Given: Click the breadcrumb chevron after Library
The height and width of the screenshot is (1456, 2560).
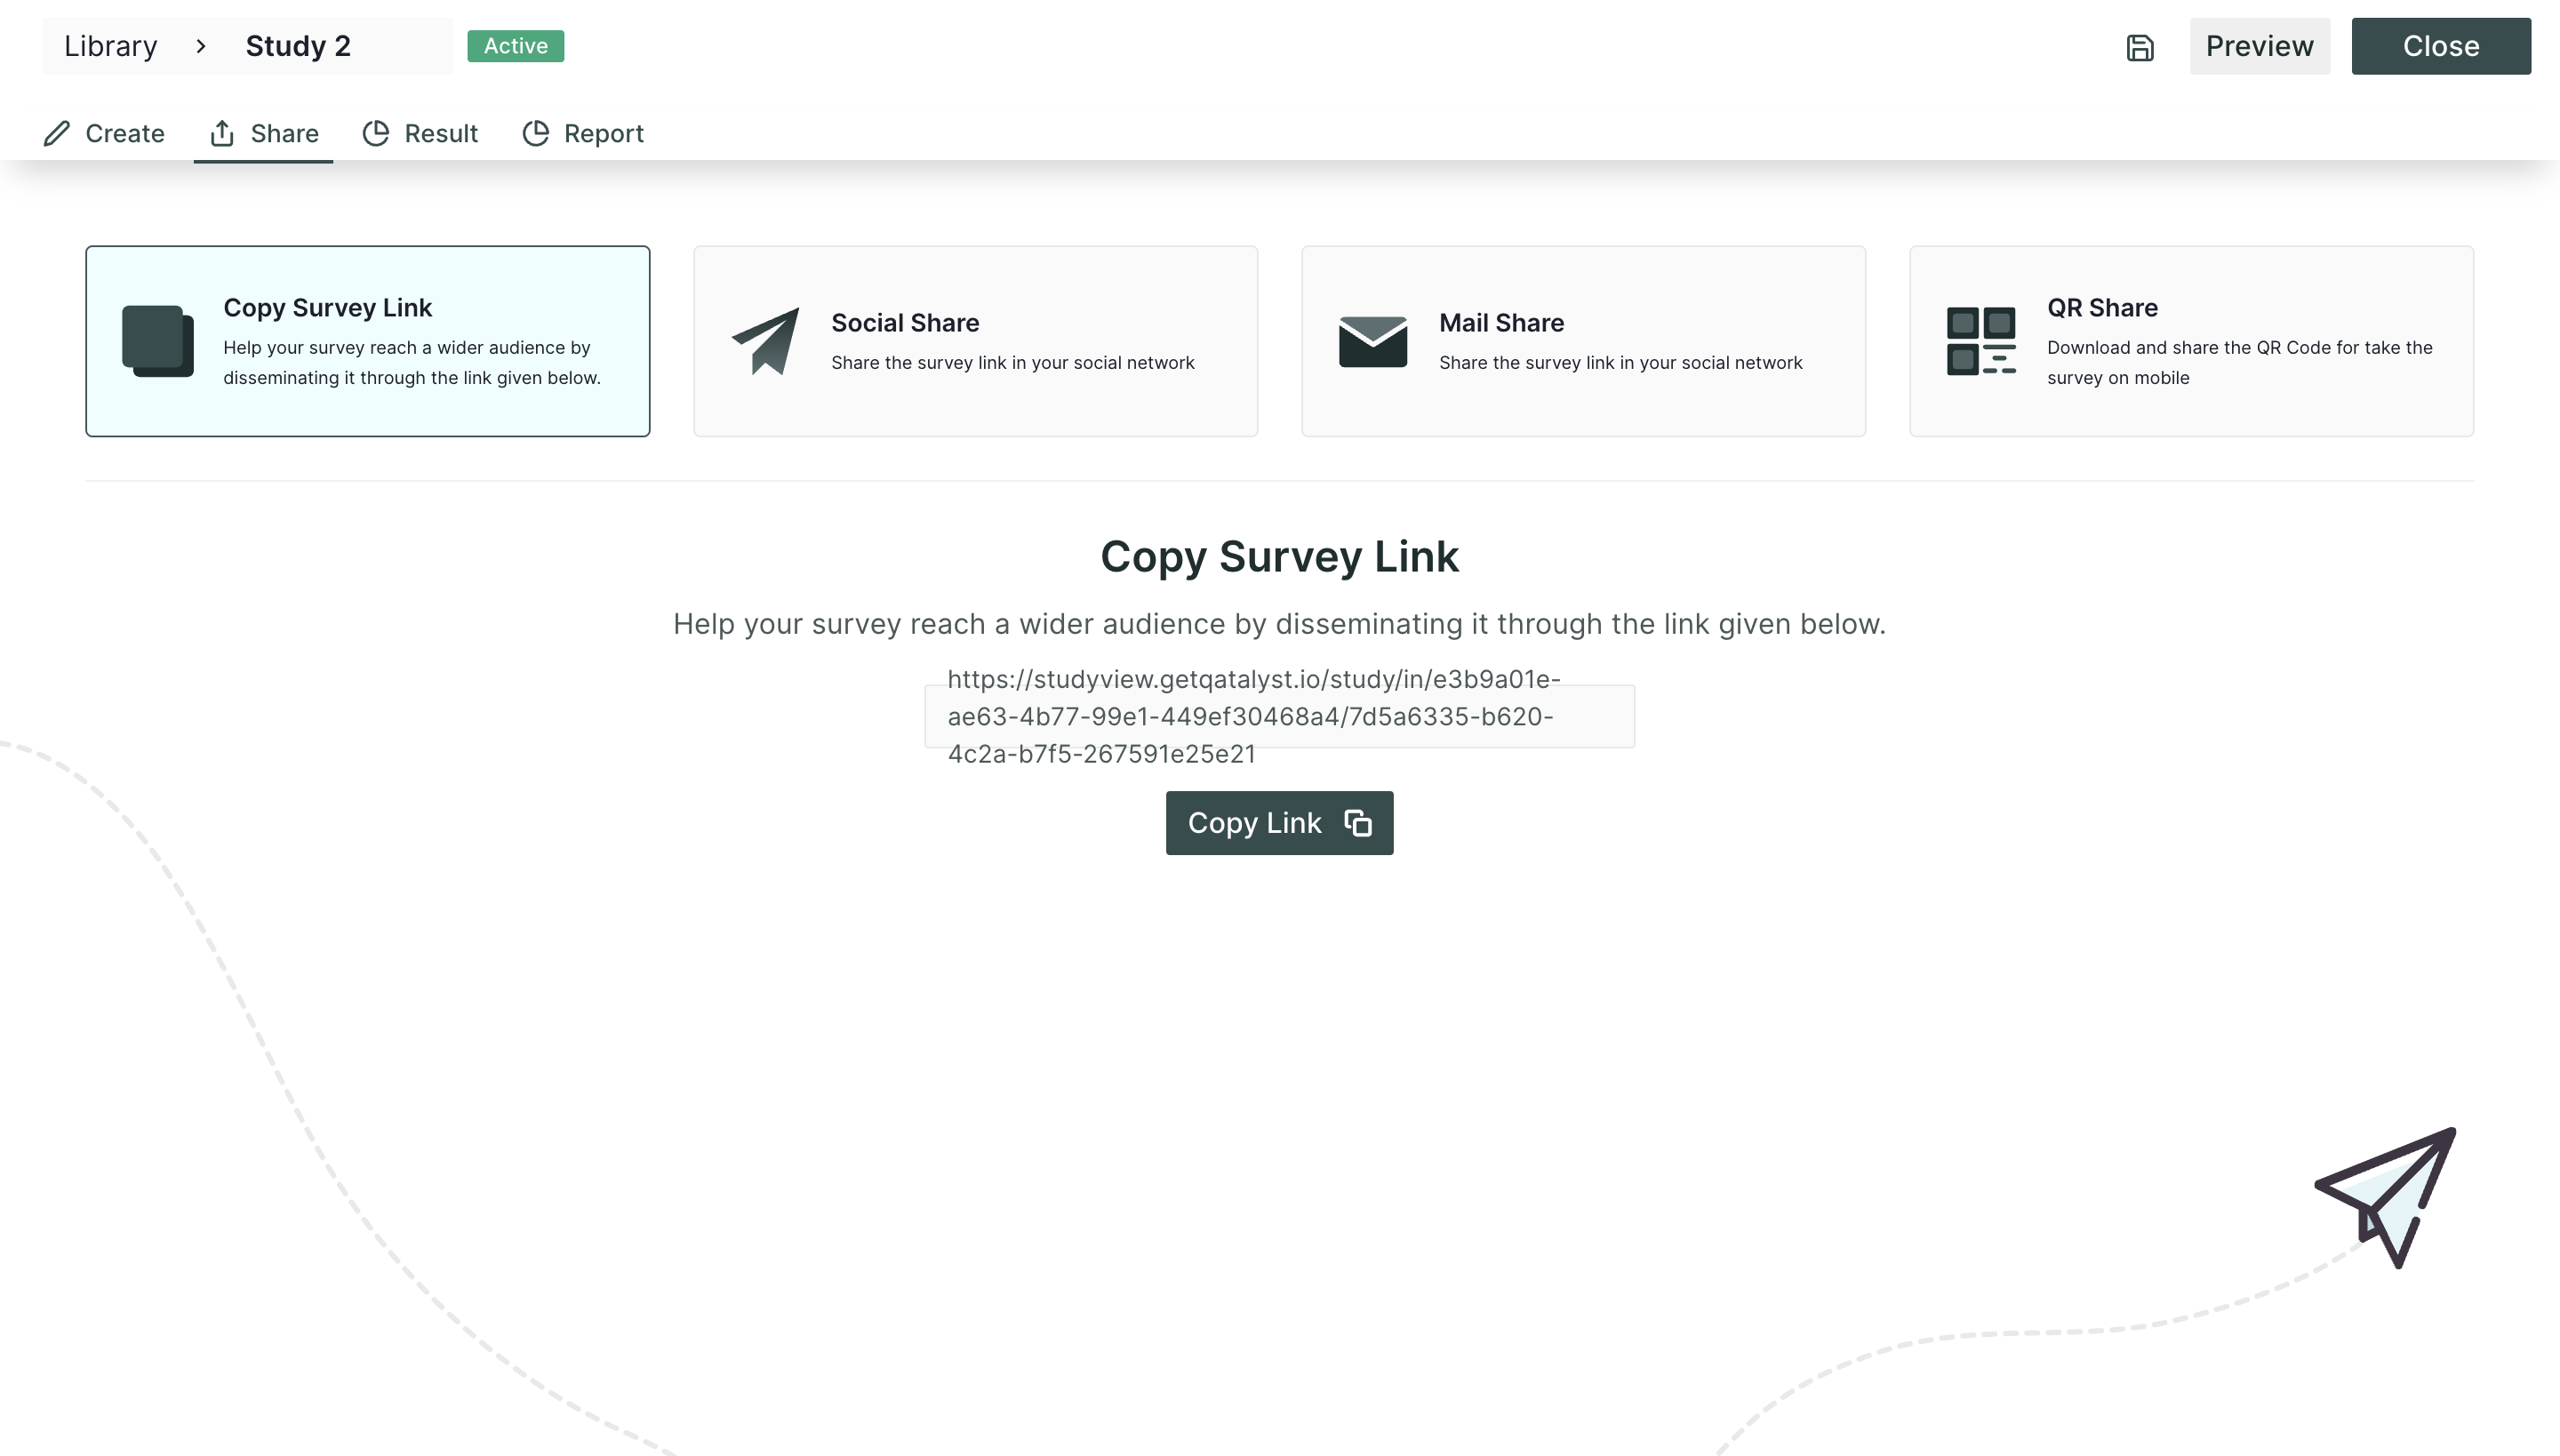Looking at the screenshot, I should (x=201, y=46).
